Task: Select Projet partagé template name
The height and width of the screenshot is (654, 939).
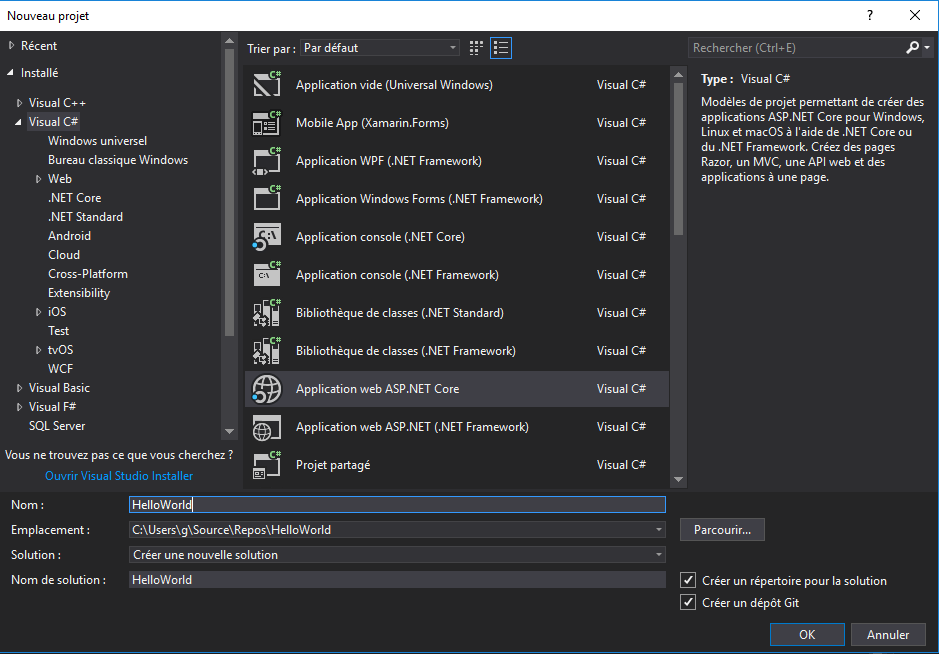Action: 333,465
